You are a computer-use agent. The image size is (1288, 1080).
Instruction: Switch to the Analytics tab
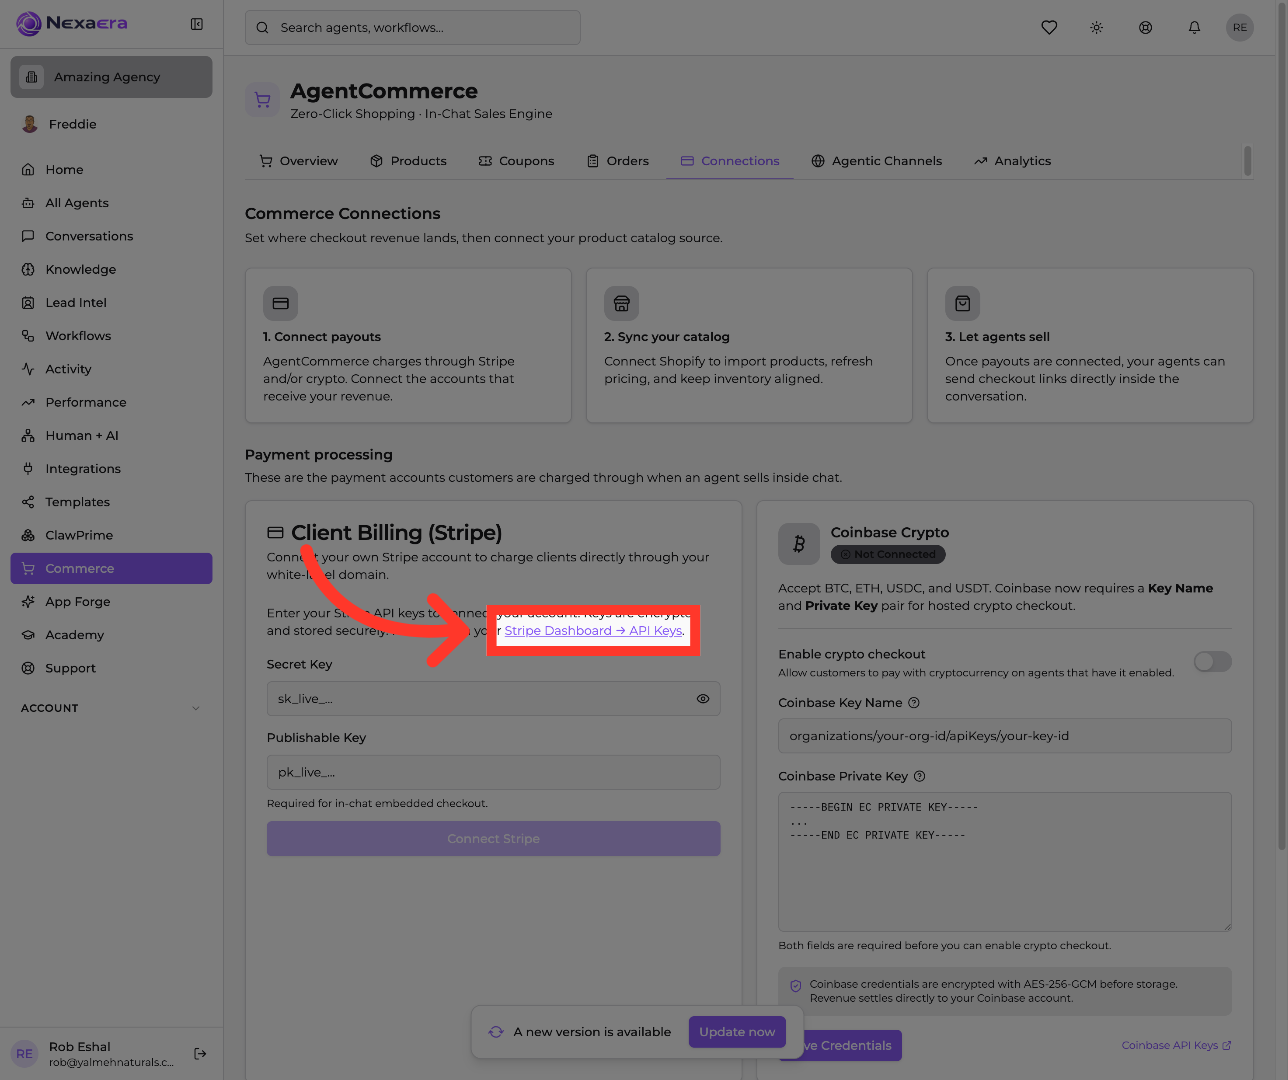[x=1012, y=161]
